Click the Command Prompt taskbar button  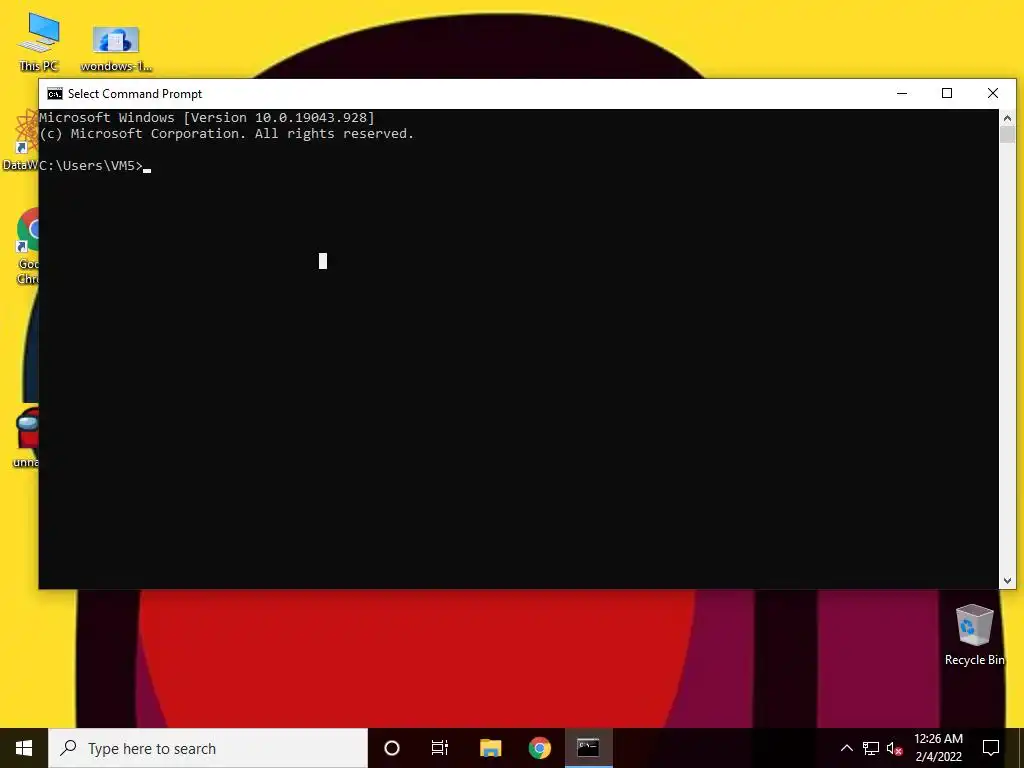pyautogui.click(x=588, y=748)
